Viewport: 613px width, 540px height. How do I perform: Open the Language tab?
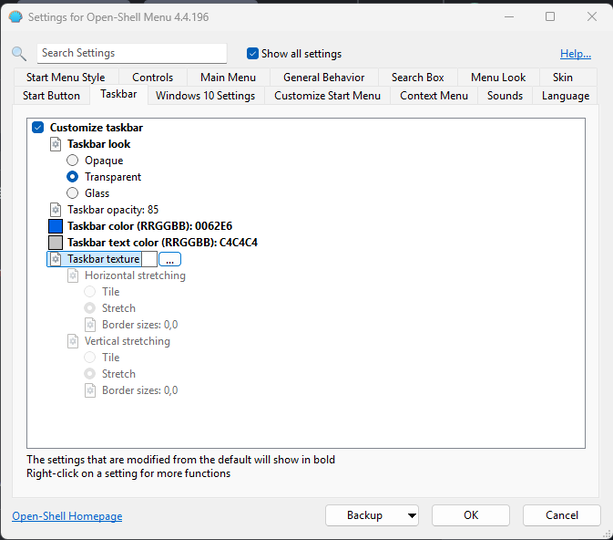(x=565, y=96)
